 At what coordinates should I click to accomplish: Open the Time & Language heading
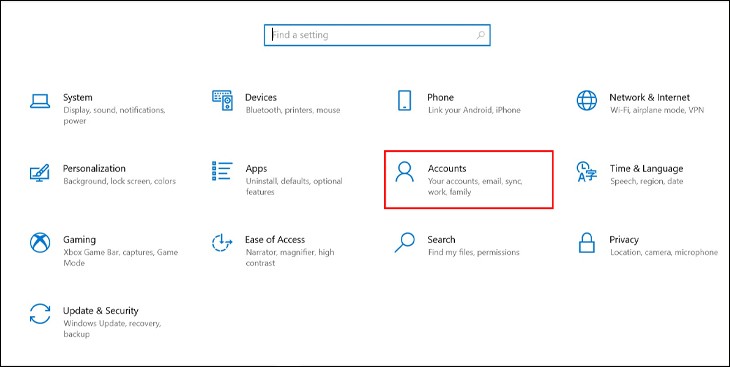tap(647, 169)
